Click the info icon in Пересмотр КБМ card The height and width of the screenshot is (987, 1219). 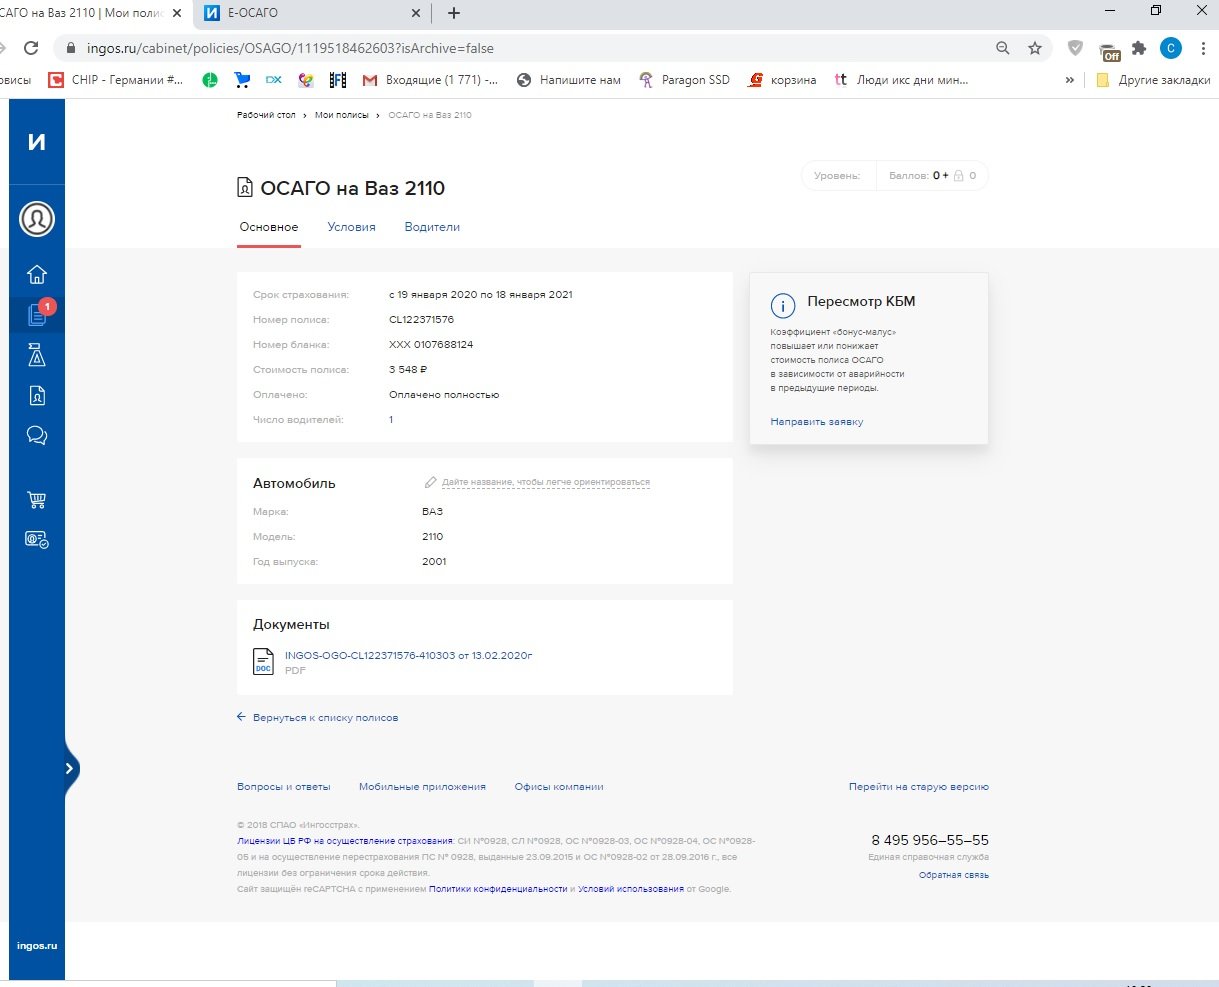(783, 306)
